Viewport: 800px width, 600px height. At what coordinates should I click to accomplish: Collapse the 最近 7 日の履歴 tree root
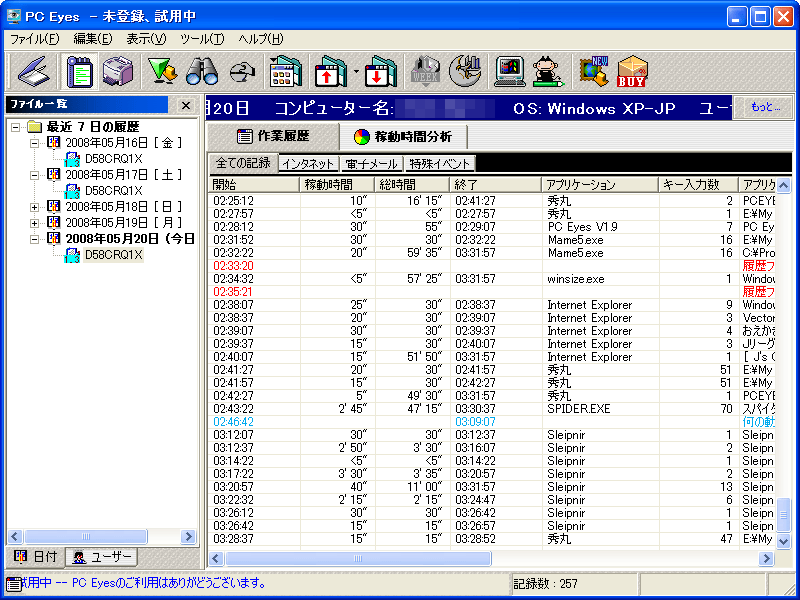coord(16,127)
